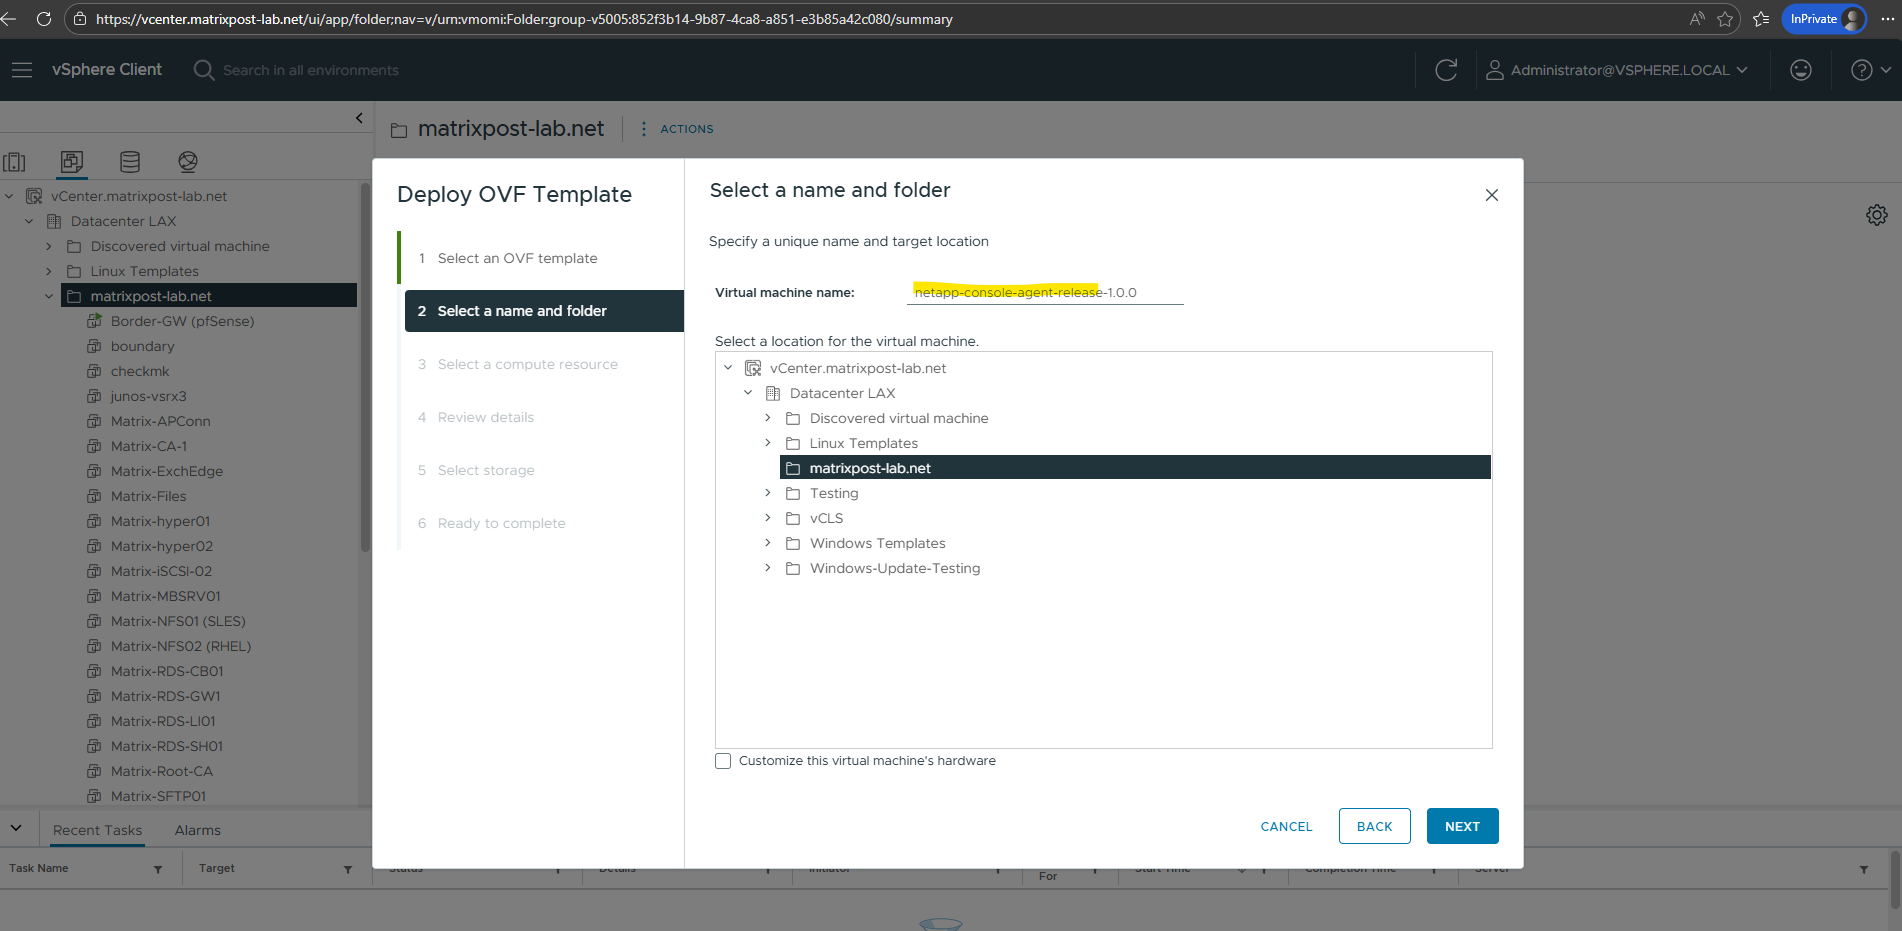Expand the Windows Templates folder node

click(x=768, y=543)
